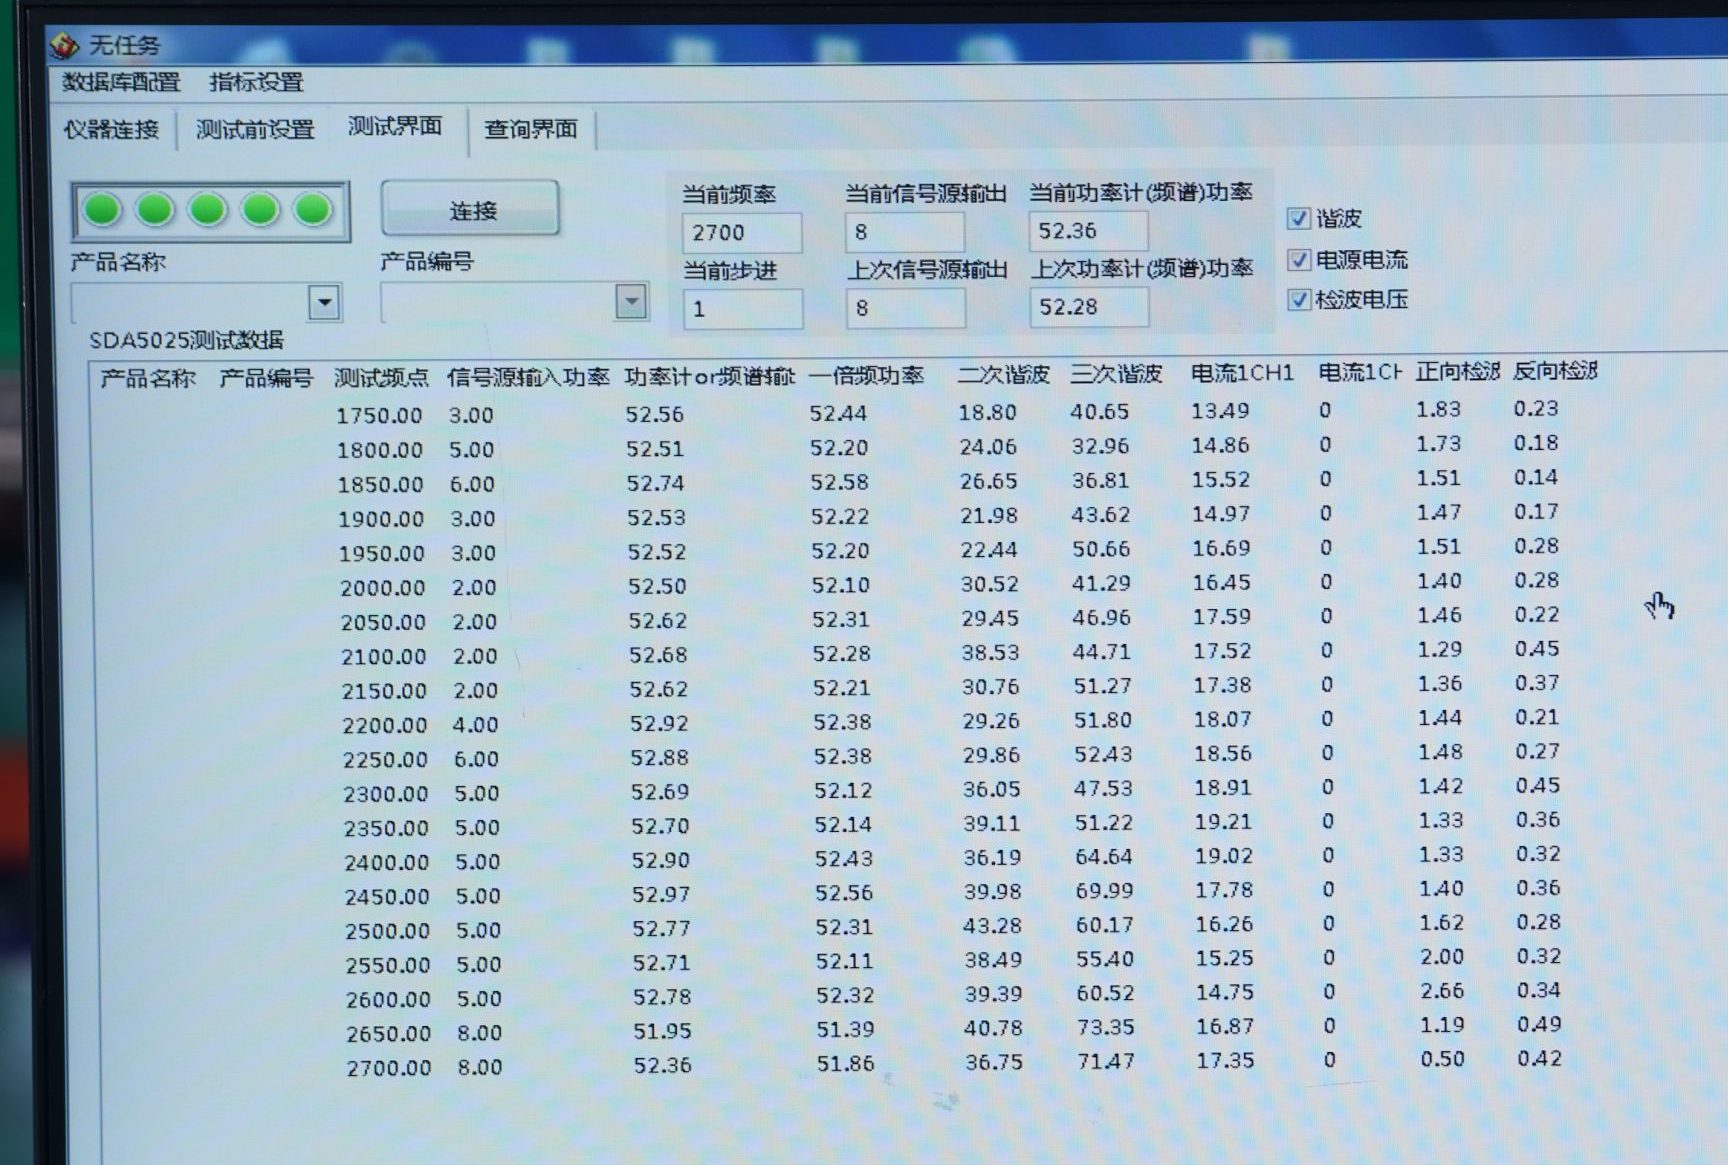Click the SDA5025测试数据 group label
The image size is (1728, 1165).
pyautogui.click(x=187, y=340)
